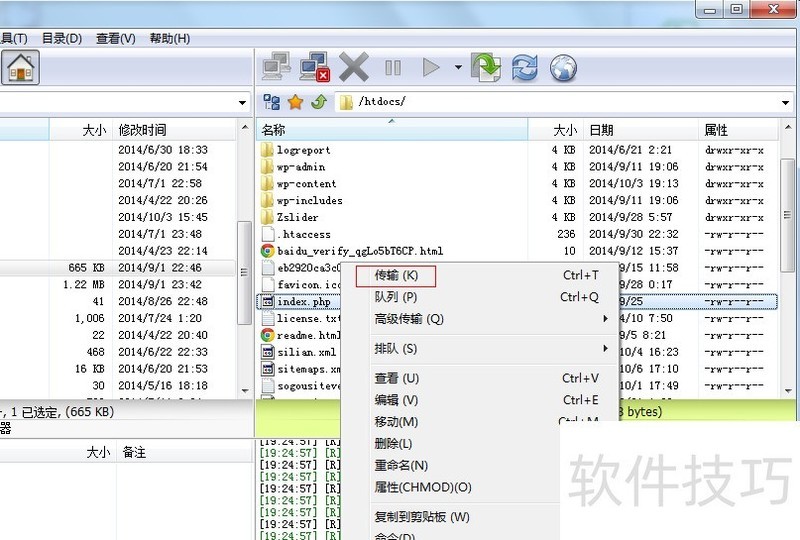Click the 修改时间 column header in local pane
The width and height of the screenshot is (800, 540).
tap(142, 130)
